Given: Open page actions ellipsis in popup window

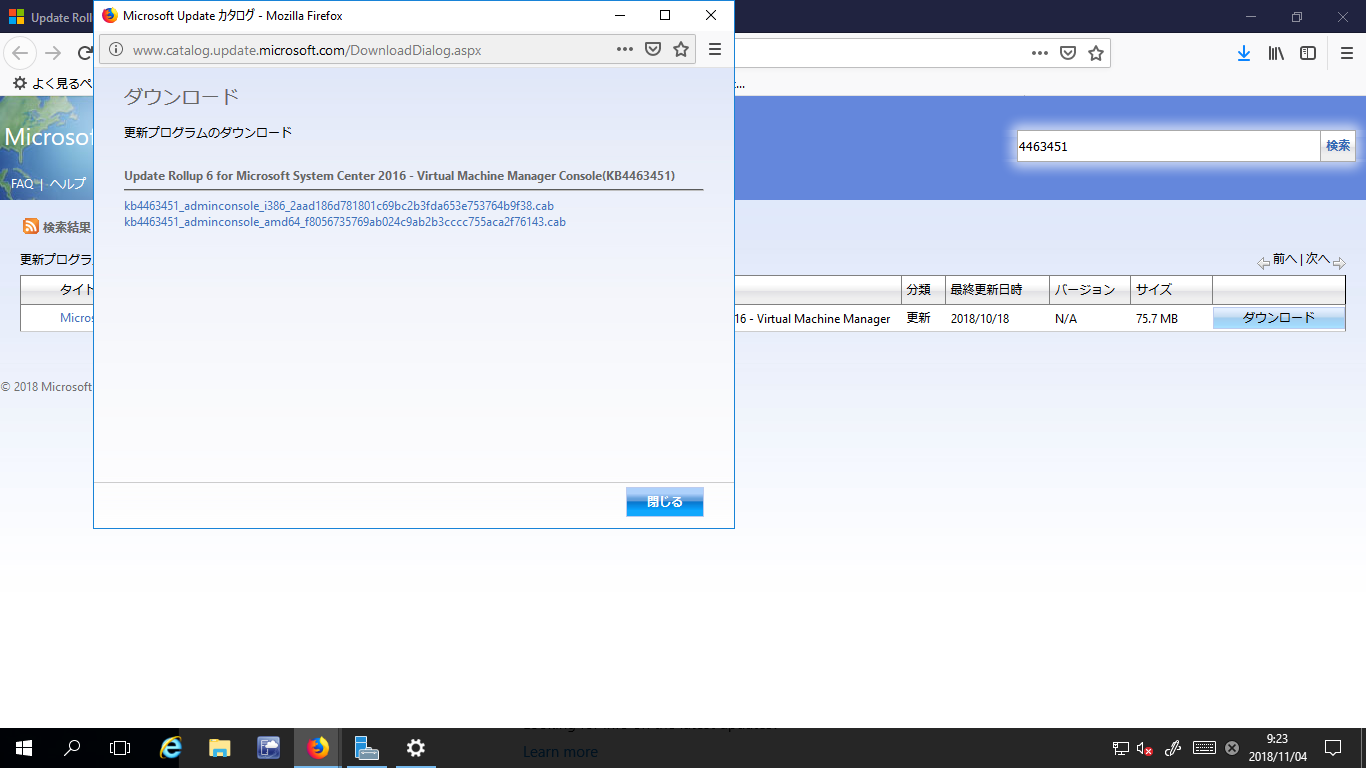Looking at the screenshot, I should coord(625,49).
